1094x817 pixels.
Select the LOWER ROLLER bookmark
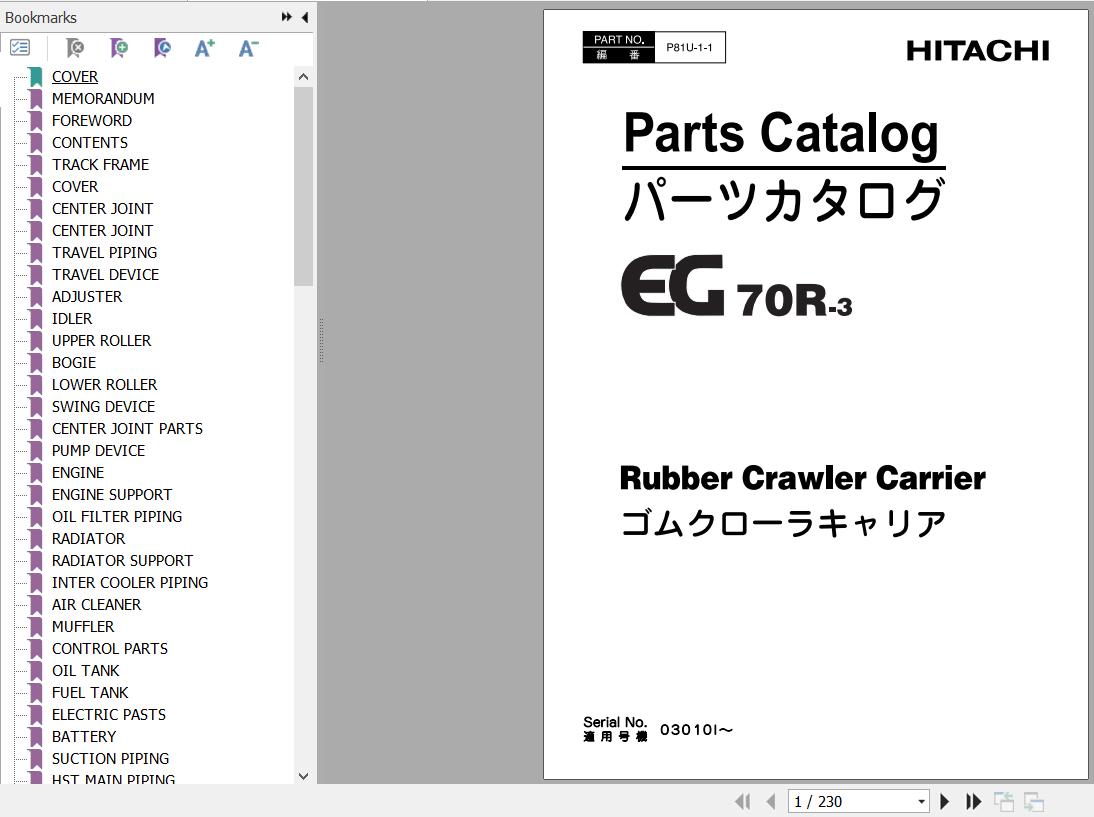pyautogui.click(x=104, y=384)
